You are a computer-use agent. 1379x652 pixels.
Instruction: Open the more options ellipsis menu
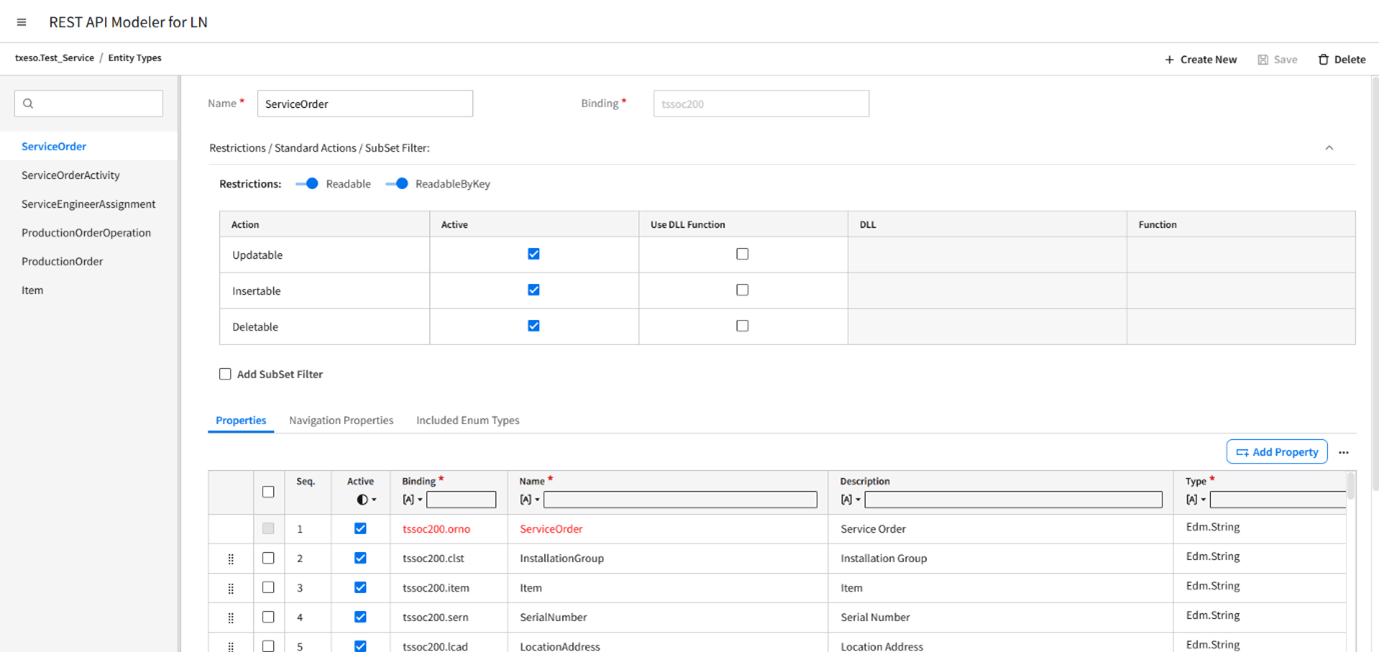pos(1343,453)
